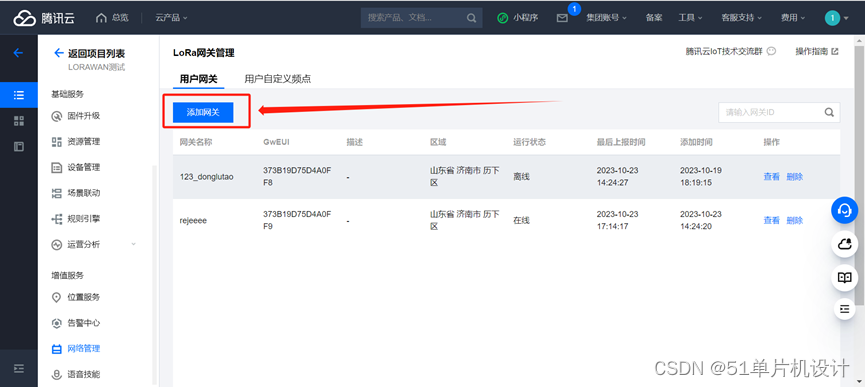Click 查看 for gateway 123_donglutao
The height and width of the screenshot is (387, 865).
pos(771,177)
